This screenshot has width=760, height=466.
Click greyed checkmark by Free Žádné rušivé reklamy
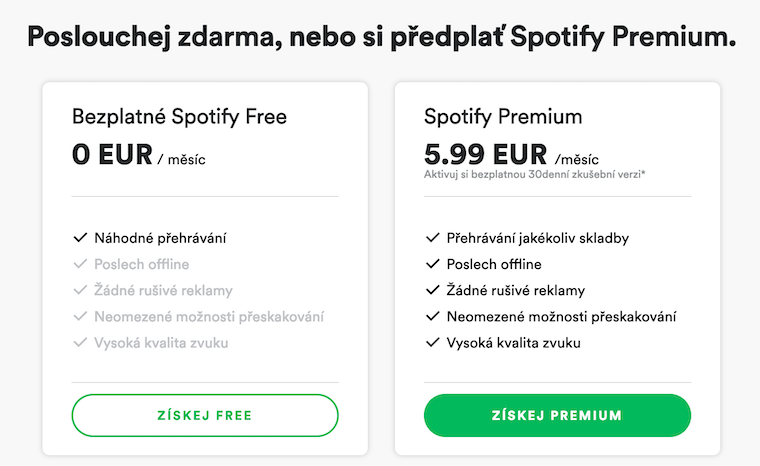coord(80,290)
